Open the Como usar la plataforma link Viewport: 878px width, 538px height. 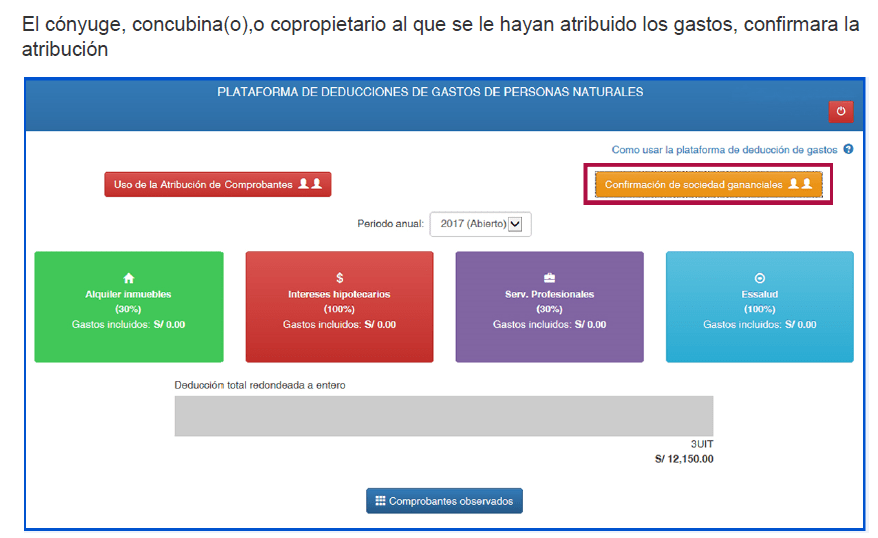click(x=724, y=149)
